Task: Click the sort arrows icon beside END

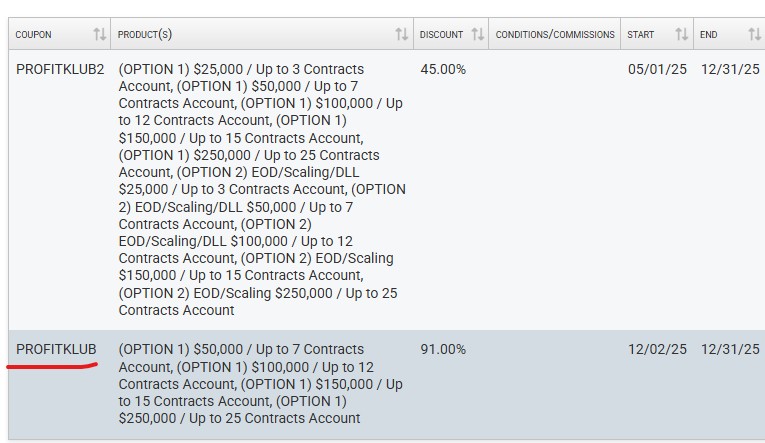Action: [x=754, y=35]
